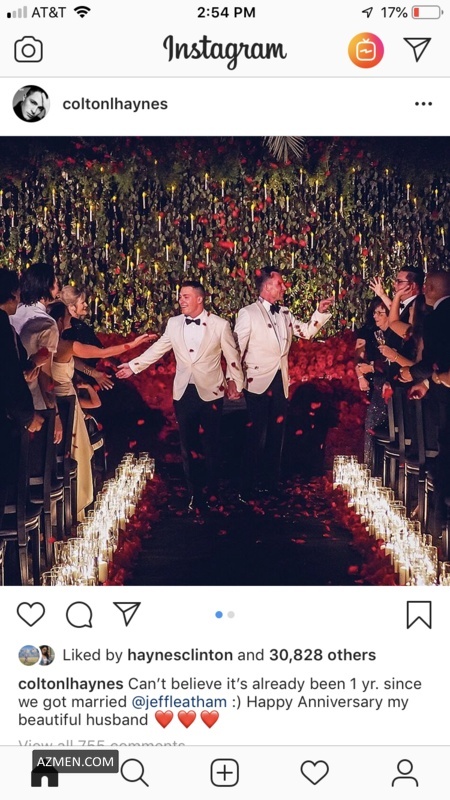
Task: Expand View all comments link
Action: click(102, 743)
